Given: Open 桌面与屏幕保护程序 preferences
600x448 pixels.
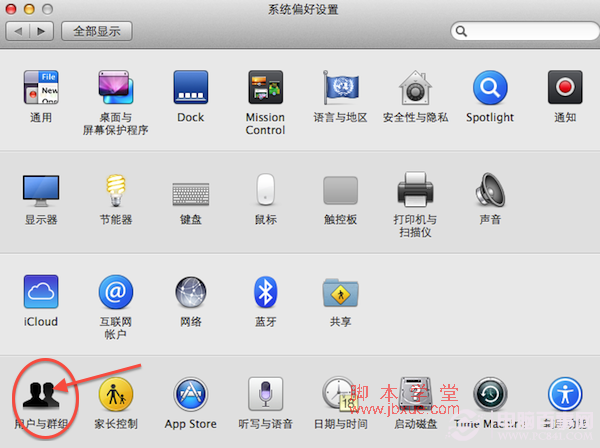Looking at the screenshot, I should click(x=116, y=87).
